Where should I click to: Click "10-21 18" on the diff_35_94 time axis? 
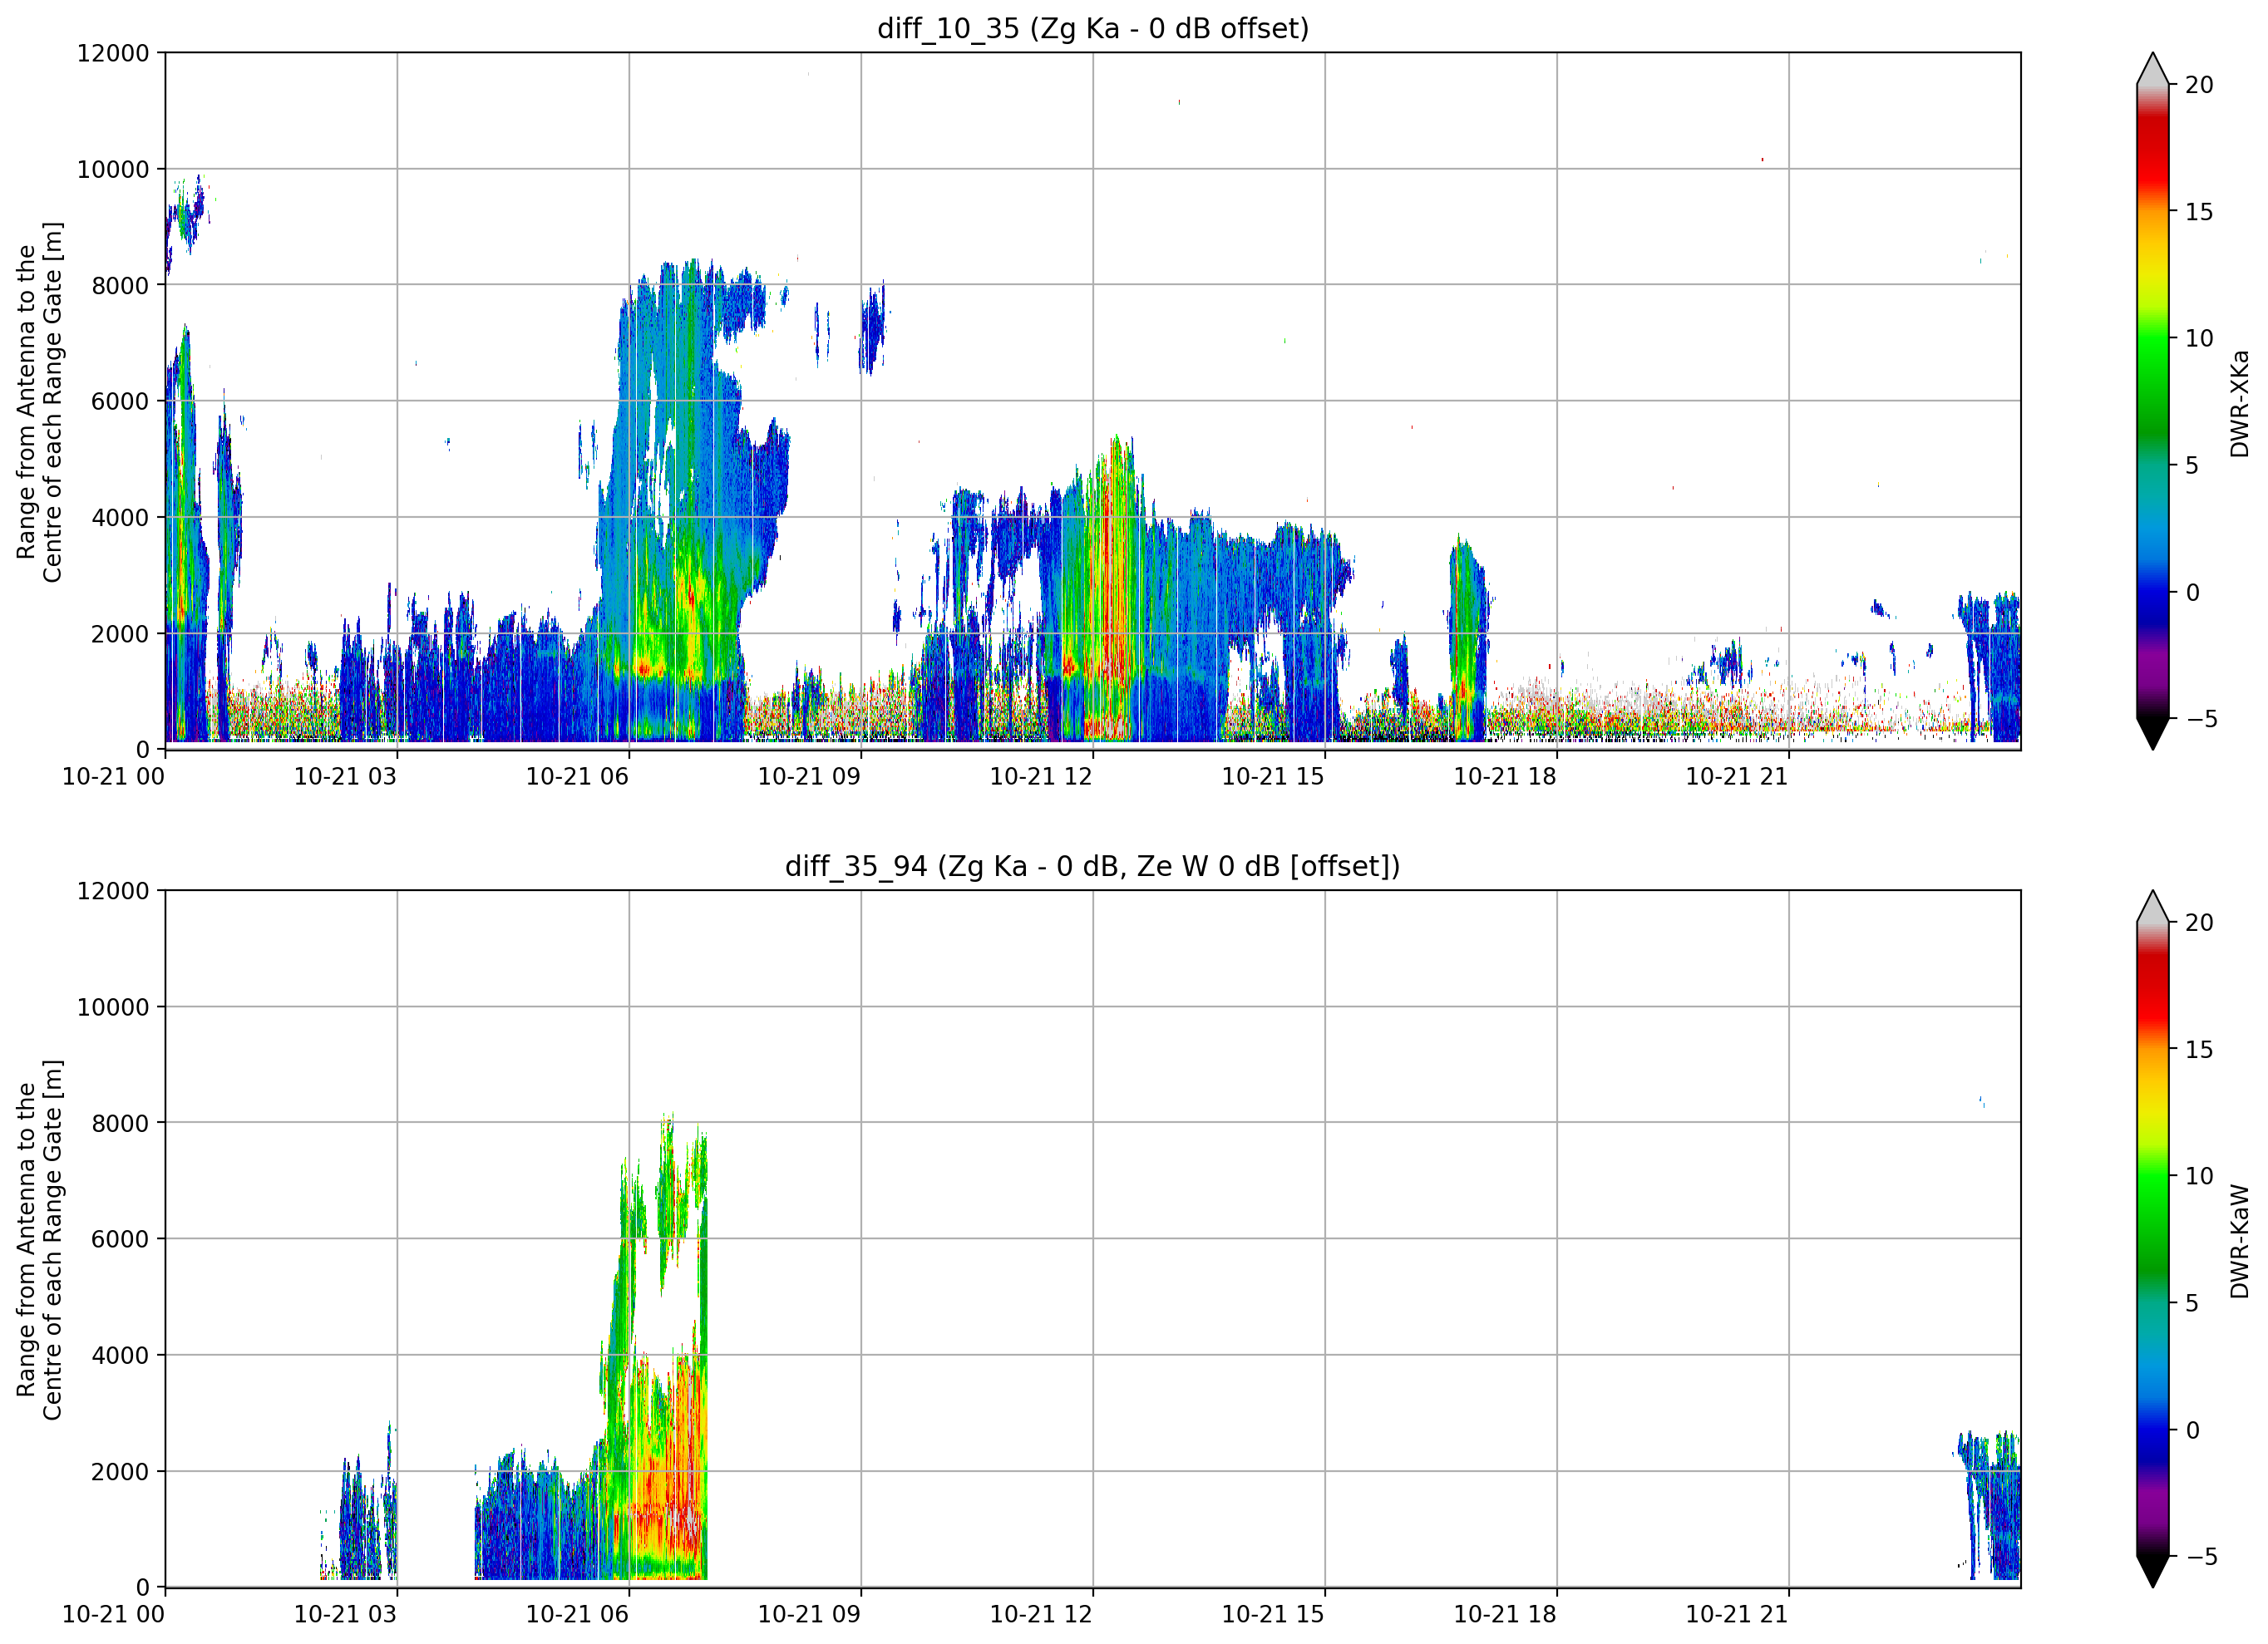pyautogui.click(x=1506, y=1615)
